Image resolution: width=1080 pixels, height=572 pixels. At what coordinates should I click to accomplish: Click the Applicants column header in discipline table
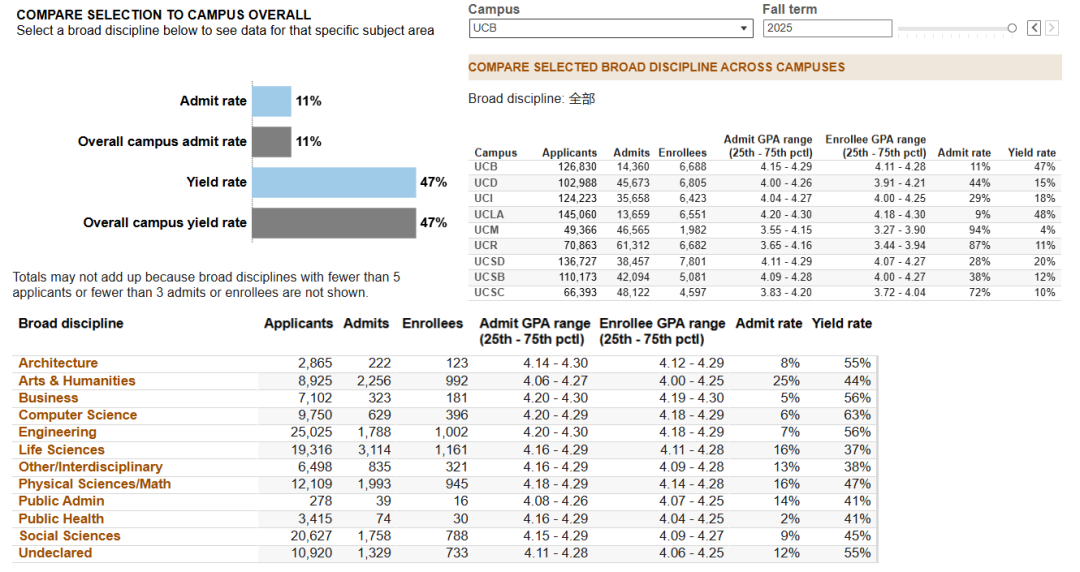coord(298,324)
